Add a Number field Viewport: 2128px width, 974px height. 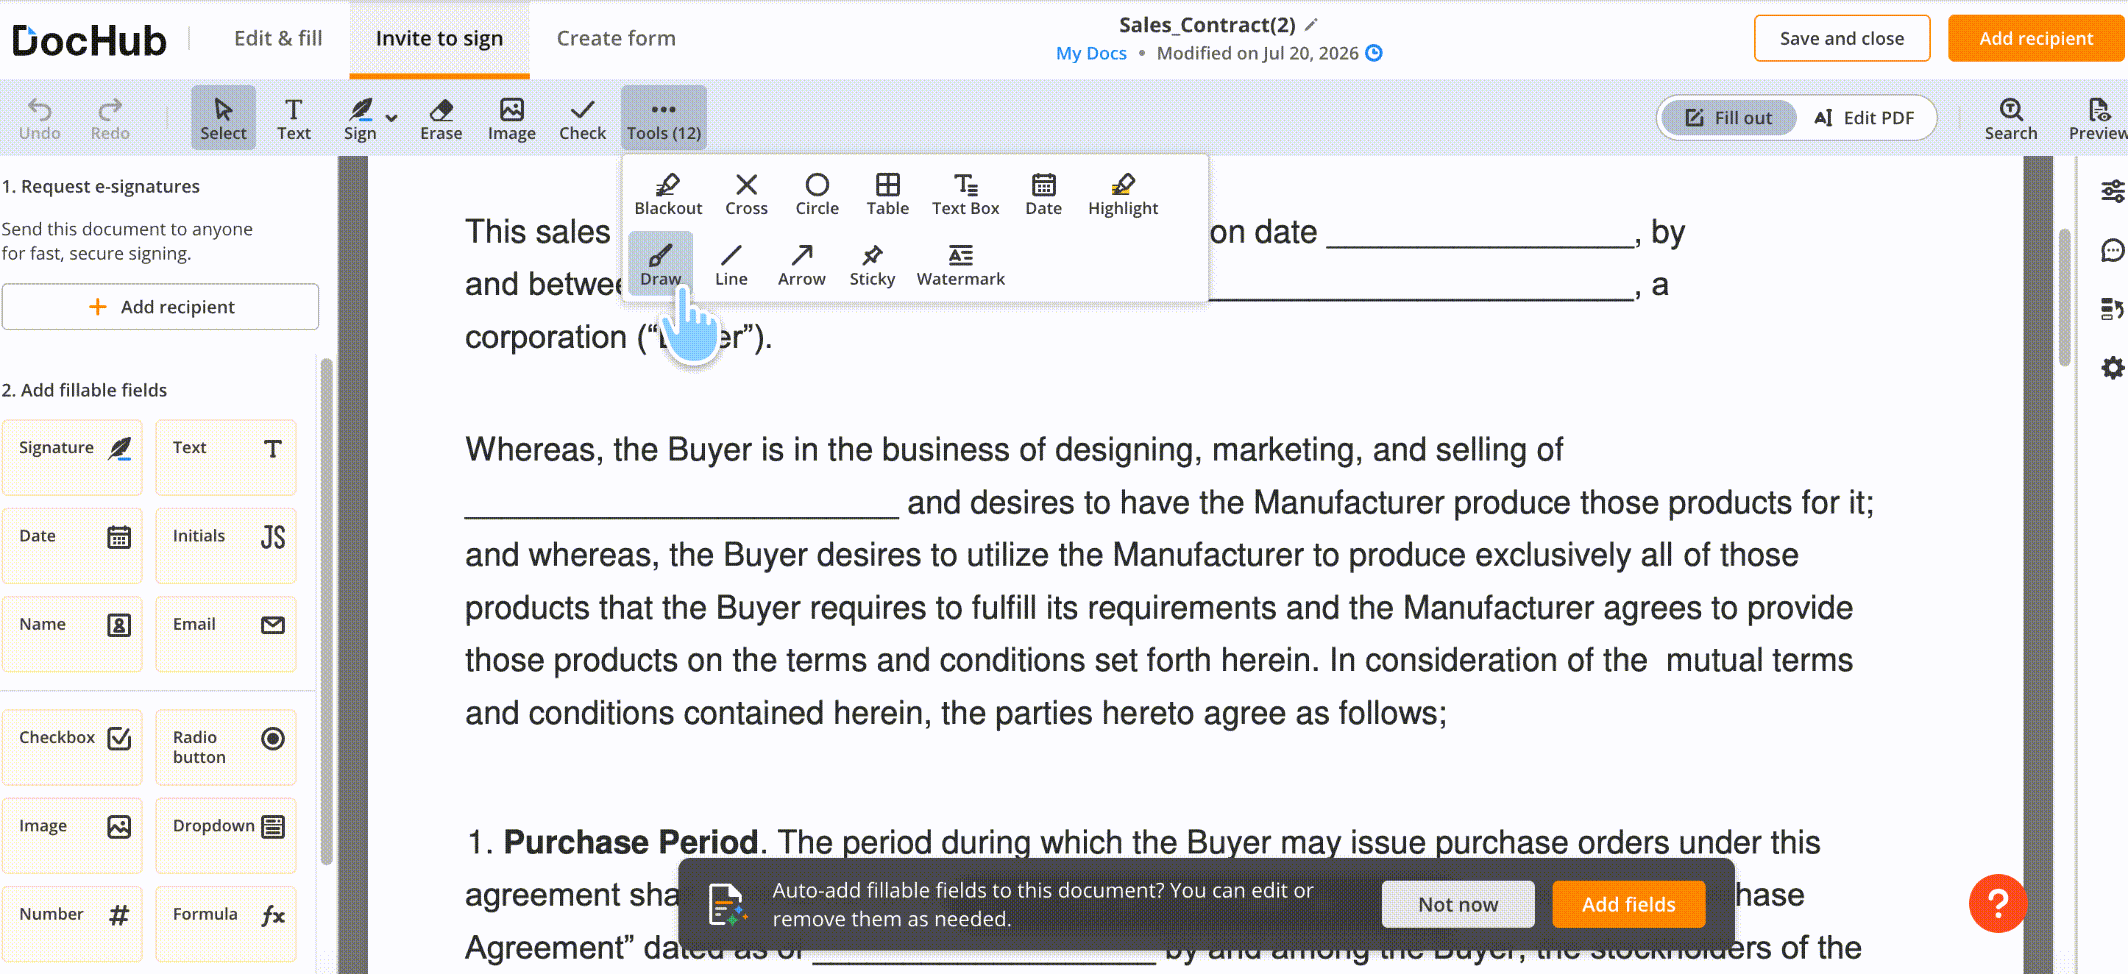pyautogui.click(x=72, y=923)
